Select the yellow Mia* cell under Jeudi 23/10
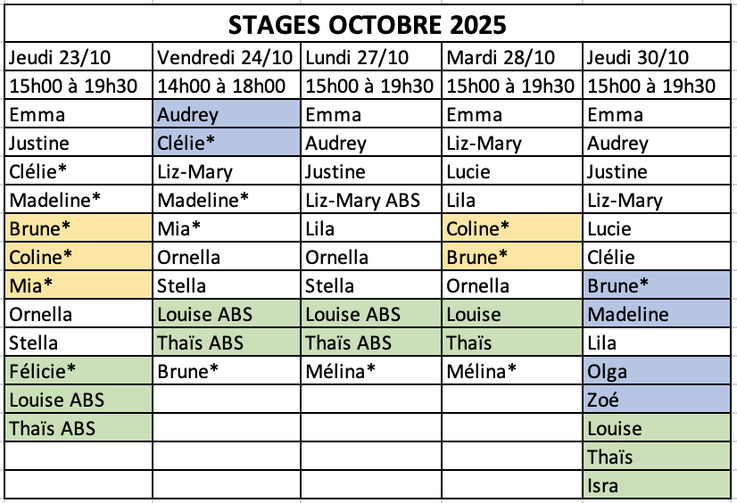The image size is (737, 503). [78, 286]
